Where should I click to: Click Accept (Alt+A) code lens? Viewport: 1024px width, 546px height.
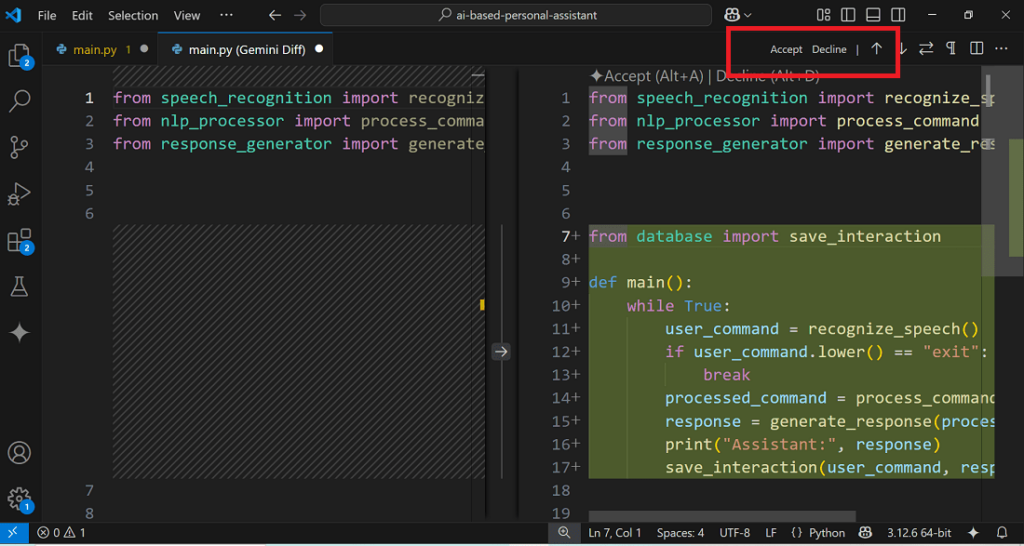(647, 76)
